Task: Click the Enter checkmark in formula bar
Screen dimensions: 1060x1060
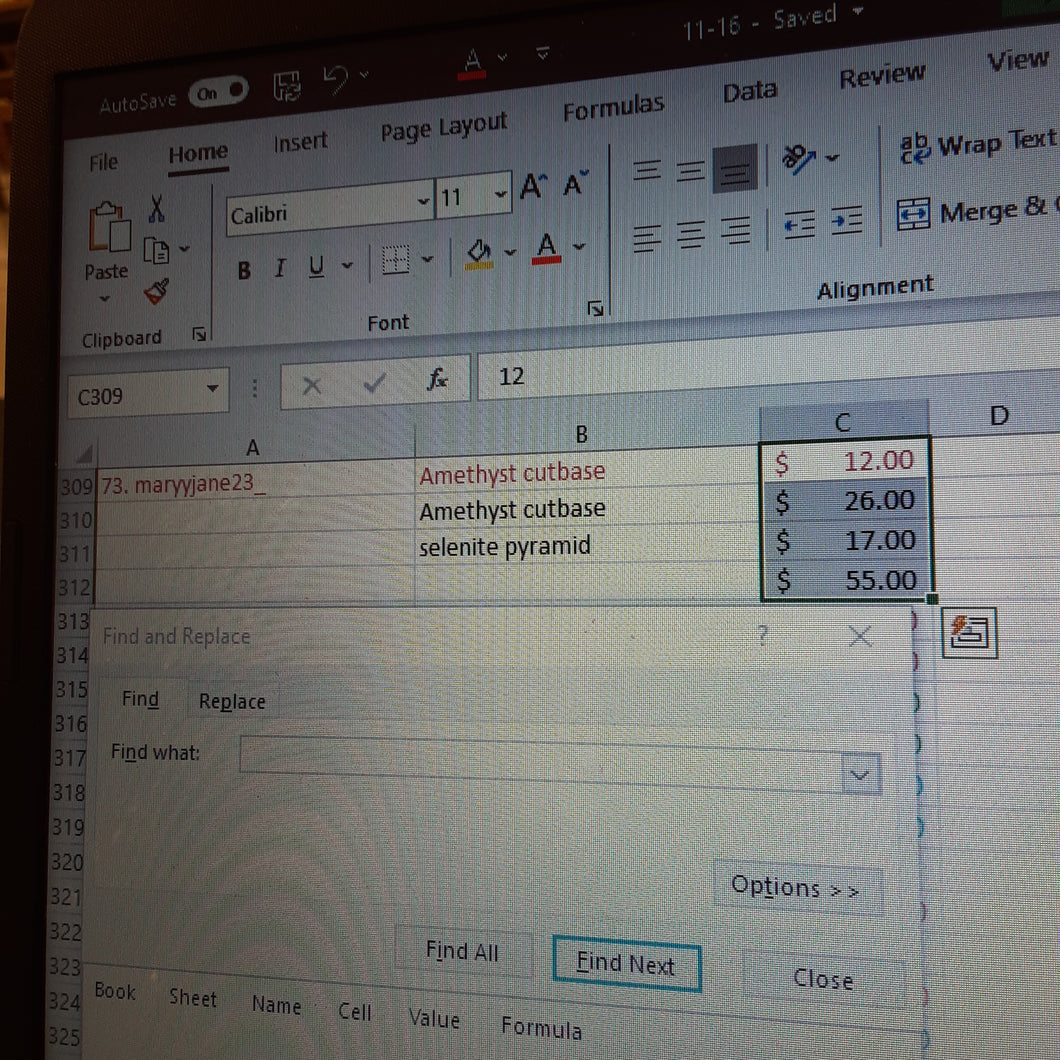Action: [374, 383]
